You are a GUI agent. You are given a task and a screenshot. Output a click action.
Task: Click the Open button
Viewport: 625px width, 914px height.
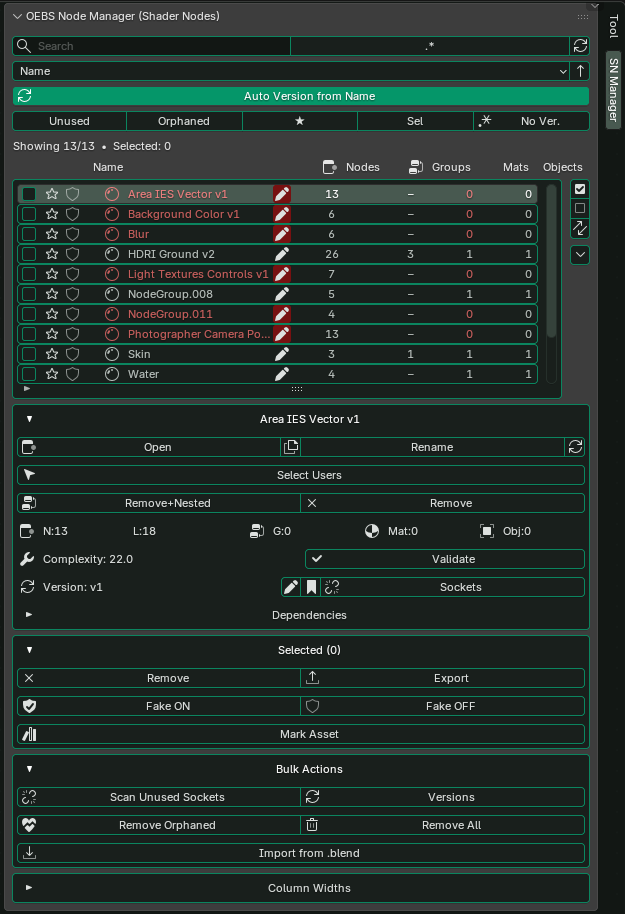coord(149,447)
